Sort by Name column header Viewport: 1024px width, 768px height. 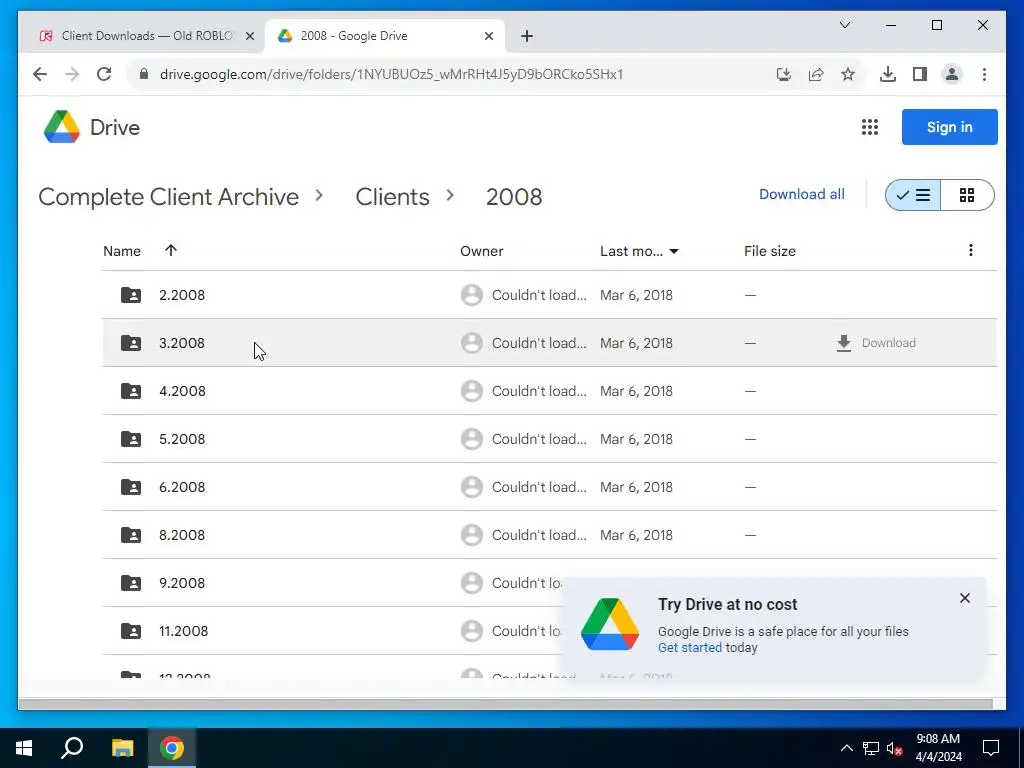pos(121,251)
